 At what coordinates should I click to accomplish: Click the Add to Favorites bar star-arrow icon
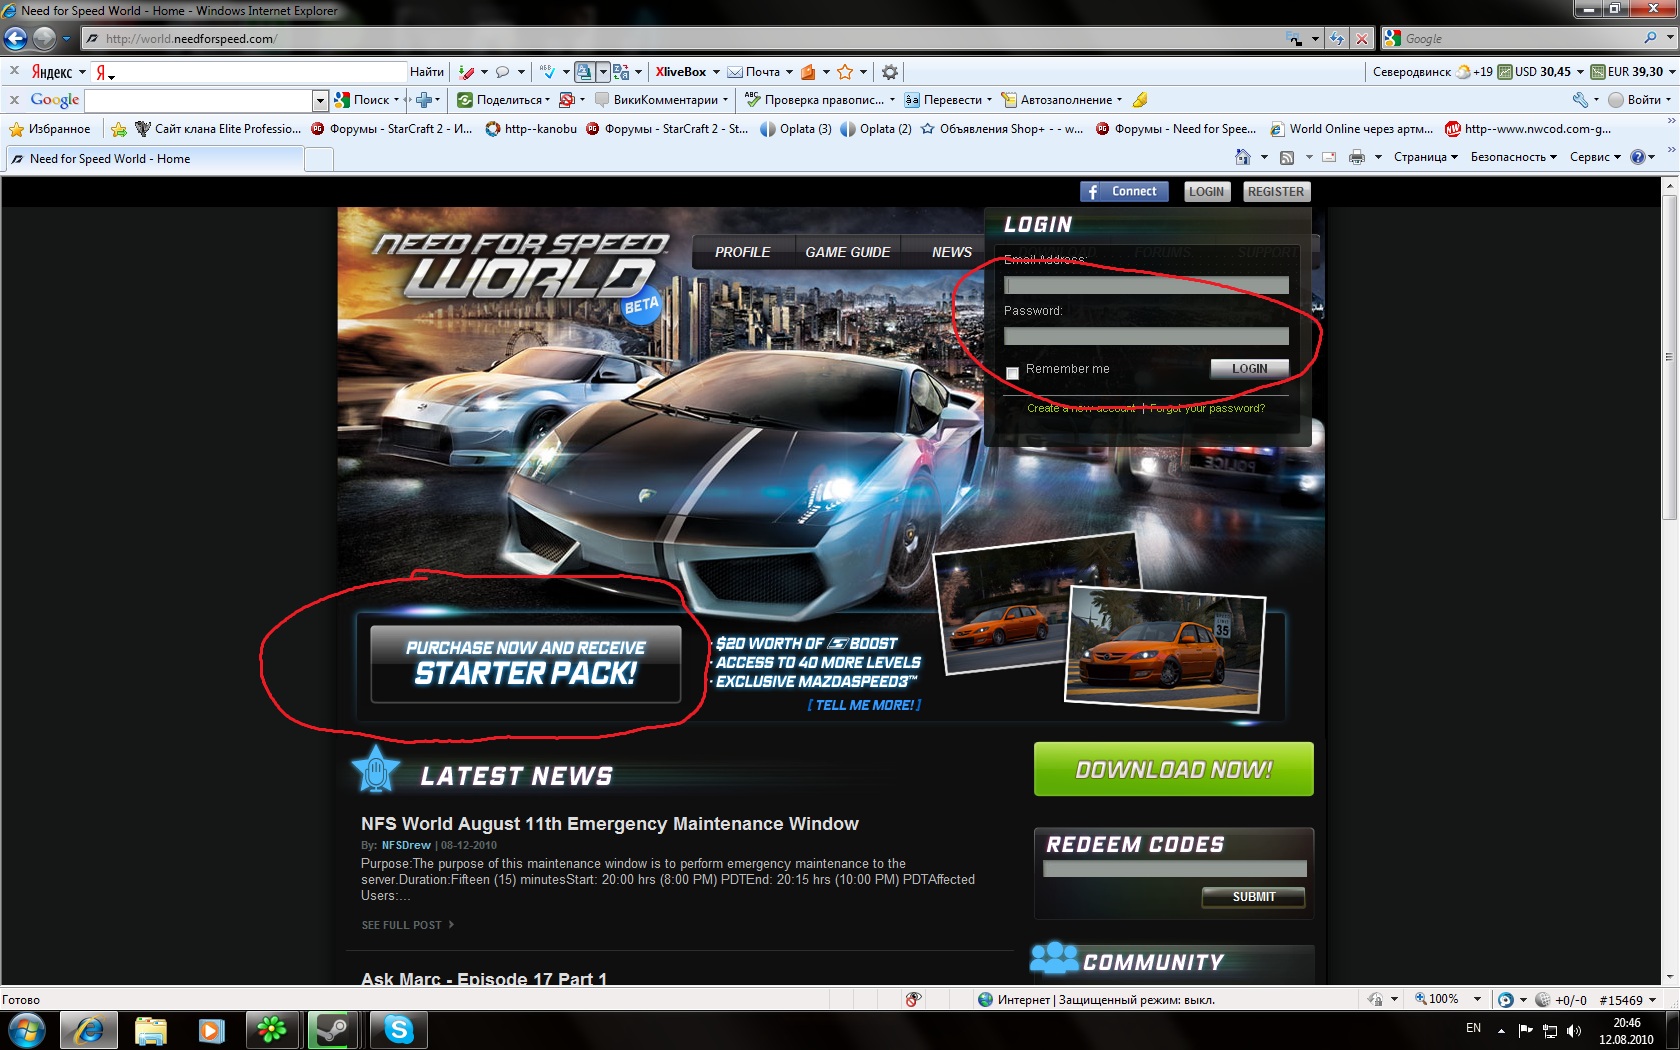click(x=118, y=129)
